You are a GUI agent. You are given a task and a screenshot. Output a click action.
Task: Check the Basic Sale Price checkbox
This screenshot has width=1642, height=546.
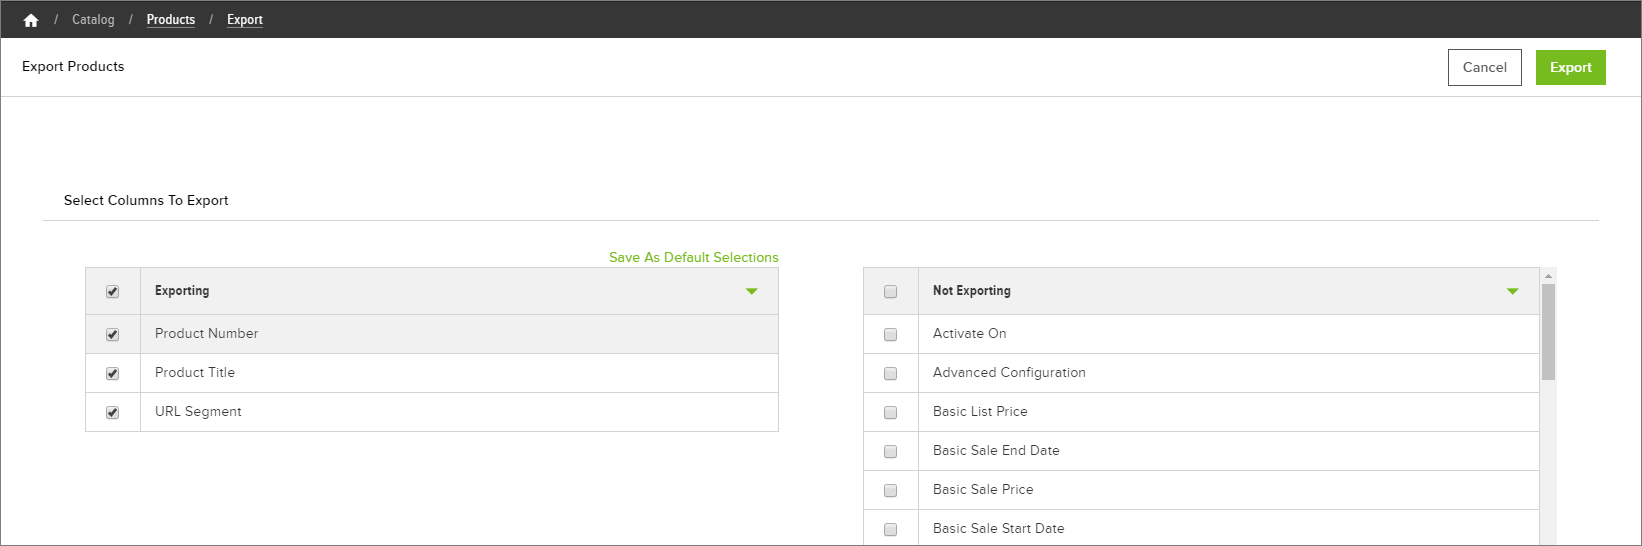coord(890,491)
